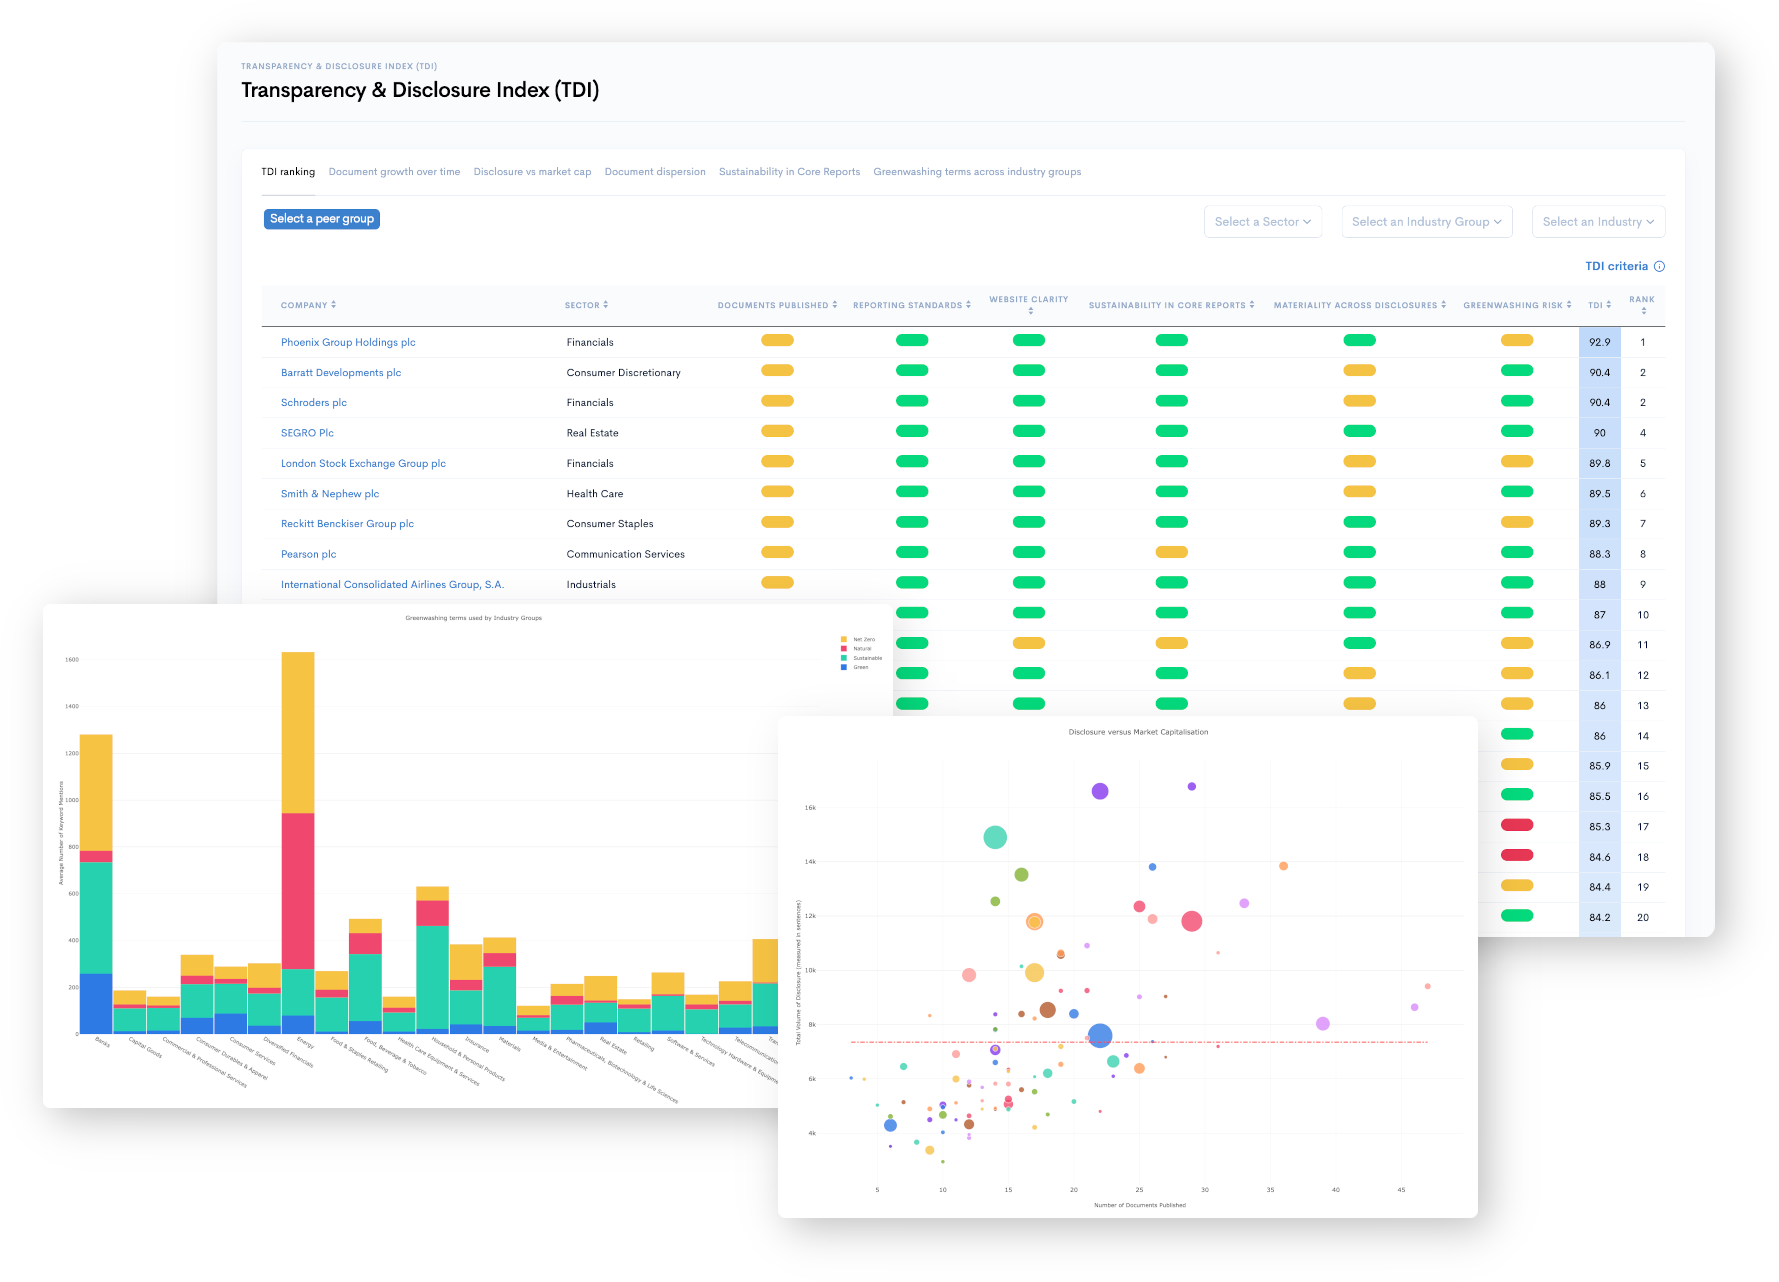
Task: Select TDI score 92.9 cell
Action: click(1600, 342)
